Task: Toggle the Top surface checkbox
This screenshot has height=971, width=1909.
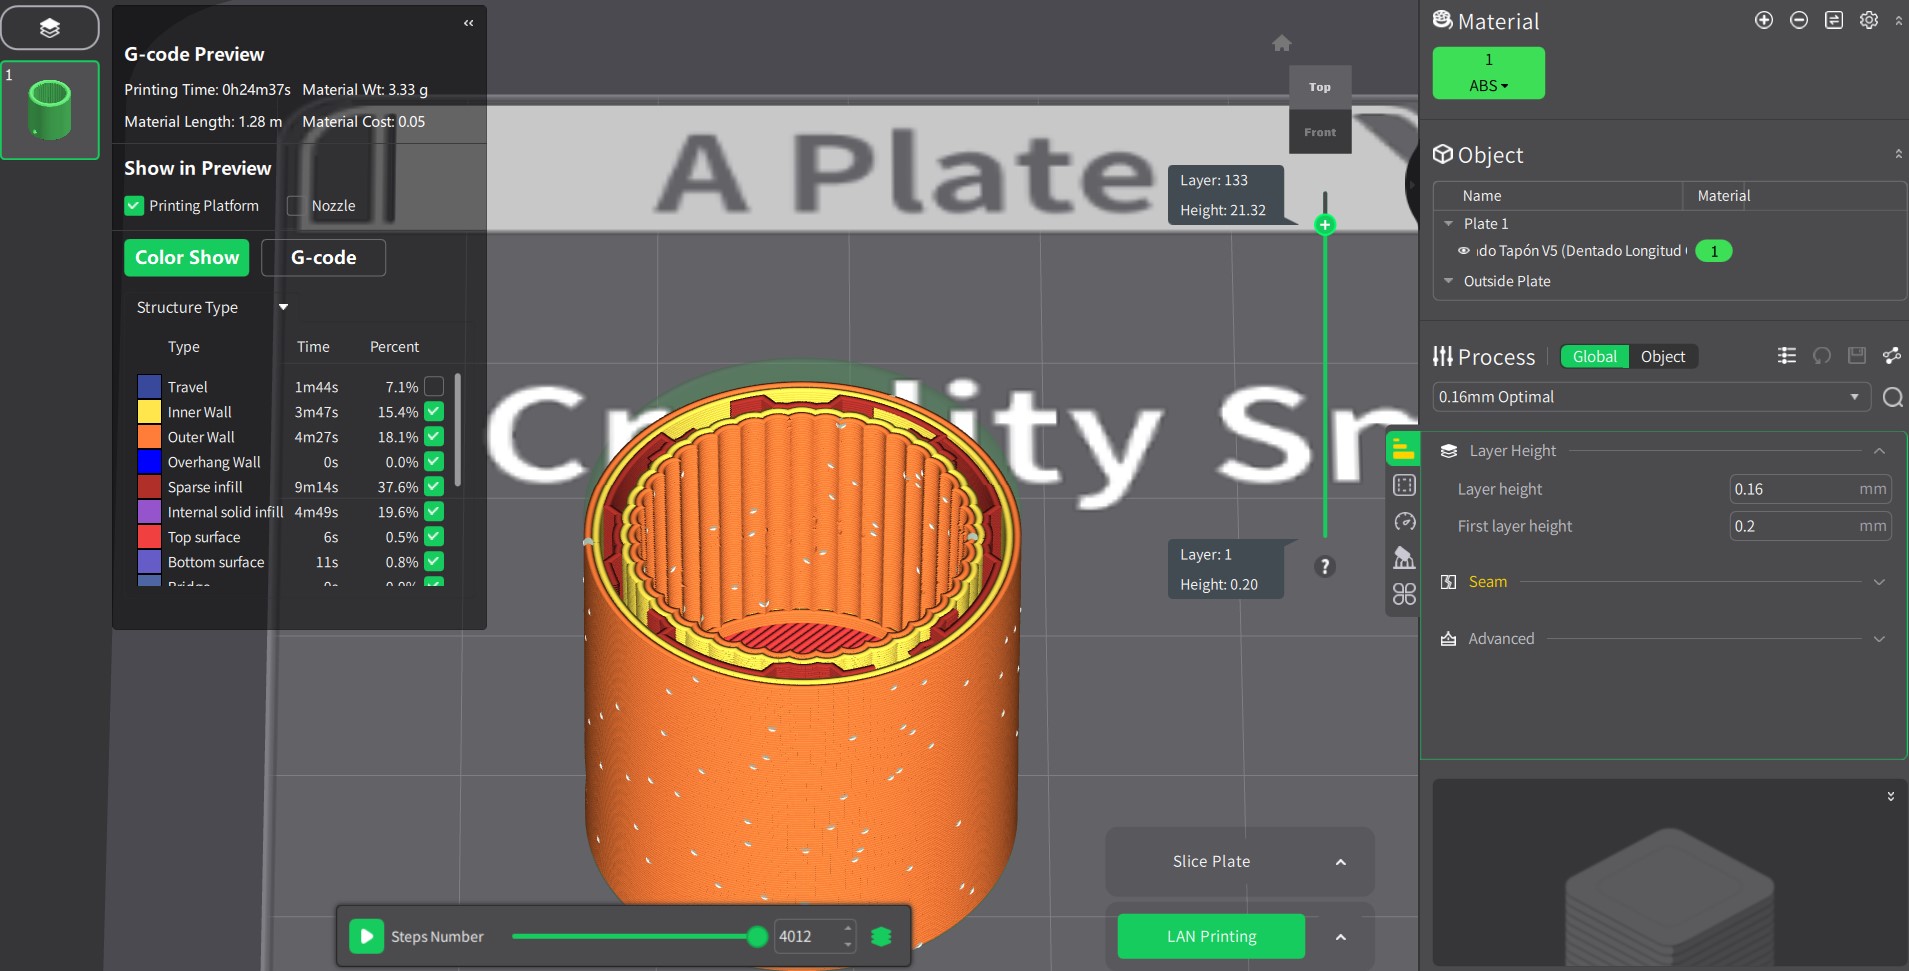Action: click(x=434, y=536)
